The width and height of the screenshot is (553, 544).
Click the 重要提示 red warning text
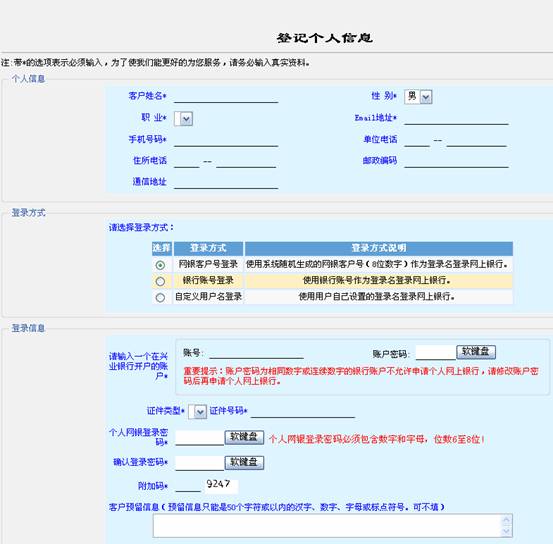click(361, 376)
